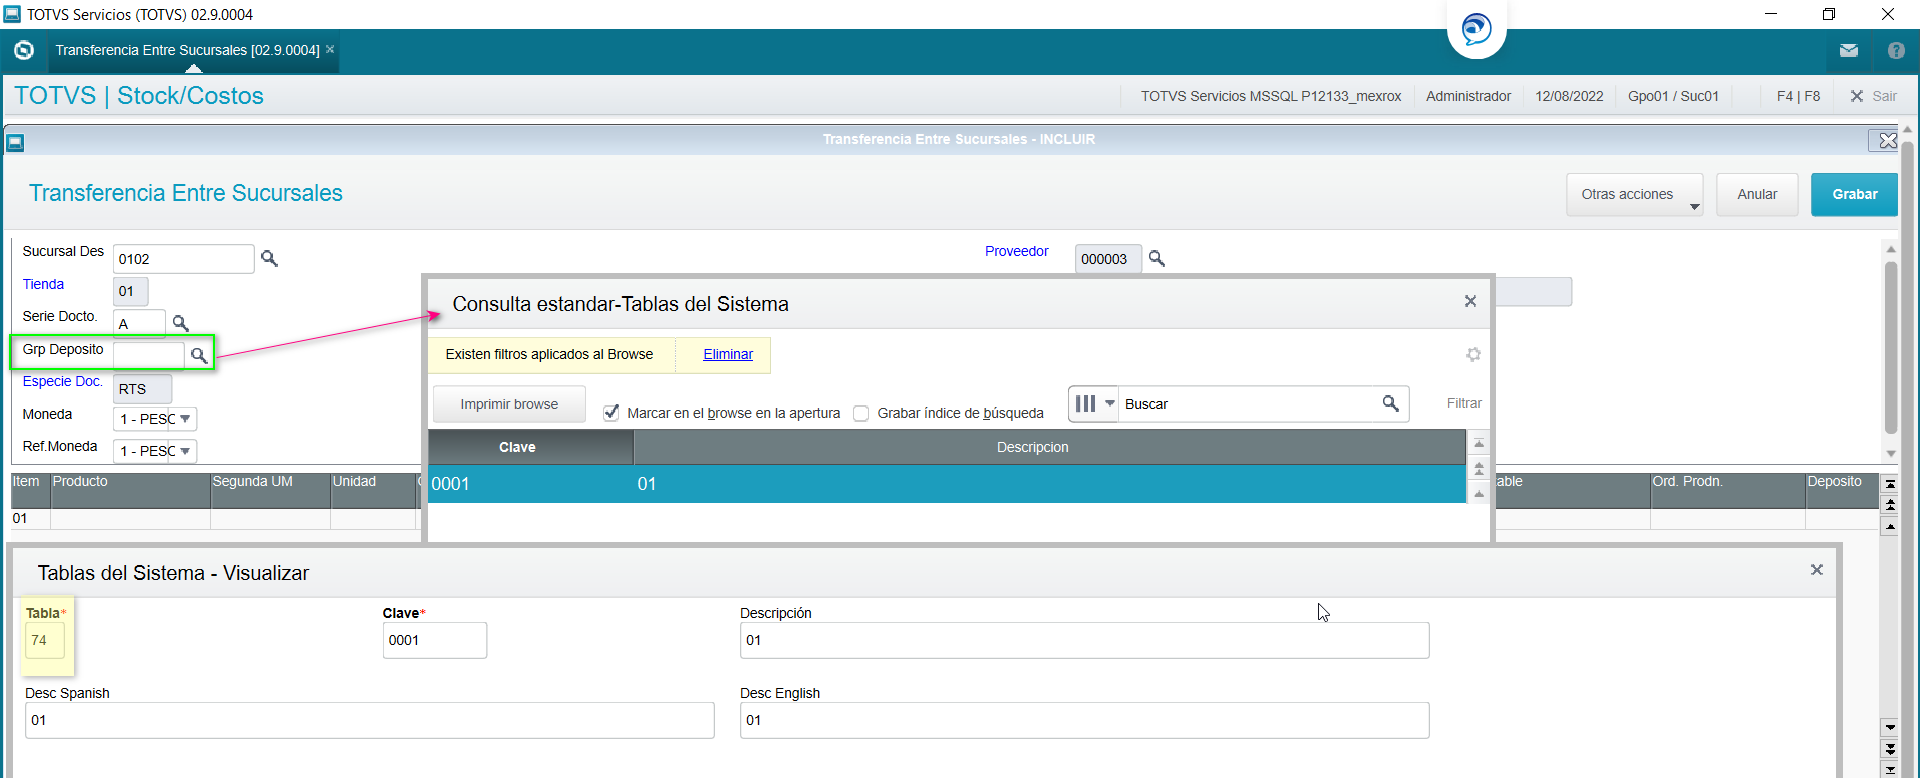This screenshot has width=1920, height=778.
Task: Click the Especie Doc. label link
Action: tap(62, 381)
